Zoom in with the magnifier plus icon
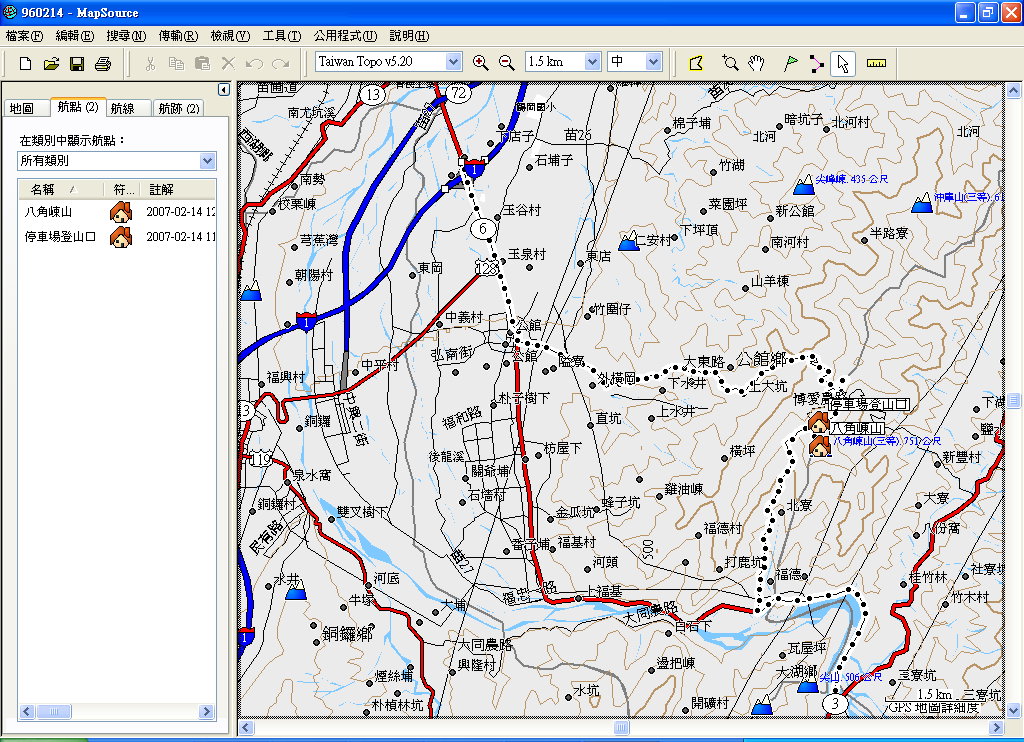Screen dimensions: 1024x742 point(481,63)
